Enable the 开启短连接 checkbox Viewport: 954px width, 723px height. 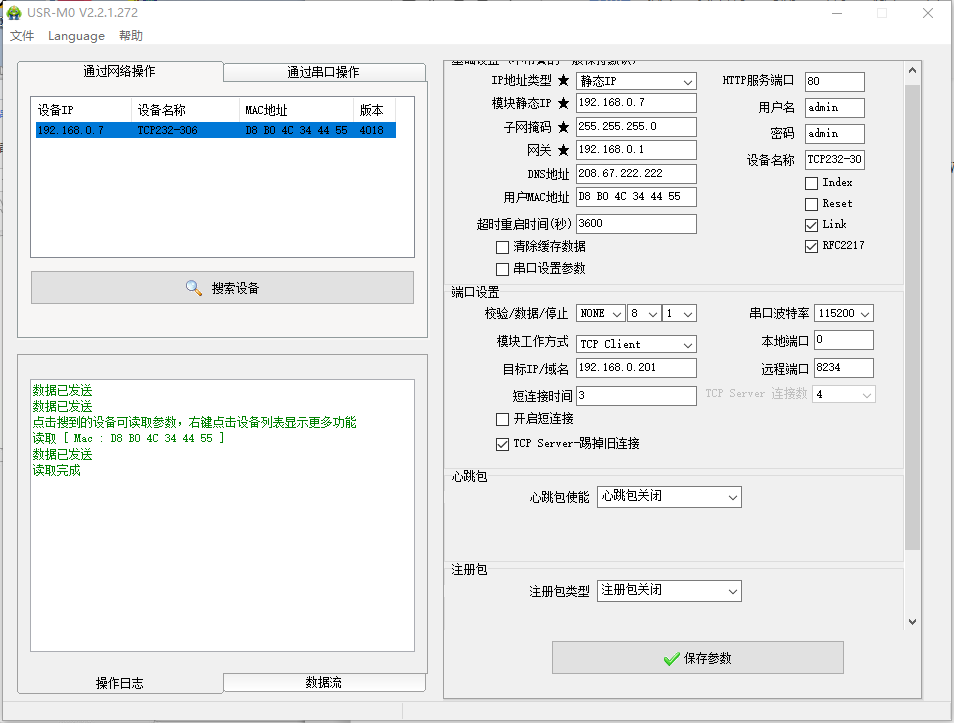tap(503, 419)
